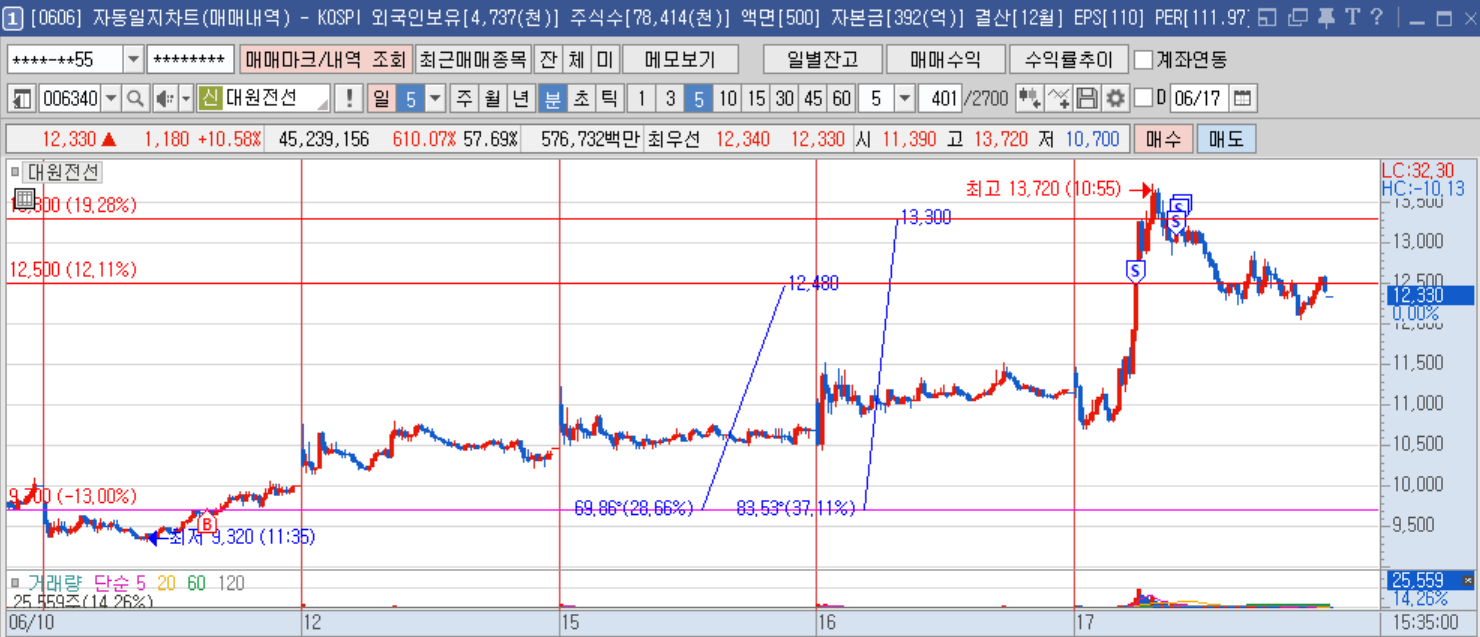Open the day count 5 dropdown arrow
This screenshot has width=1480, height=637.
click(x=436, y=98)
